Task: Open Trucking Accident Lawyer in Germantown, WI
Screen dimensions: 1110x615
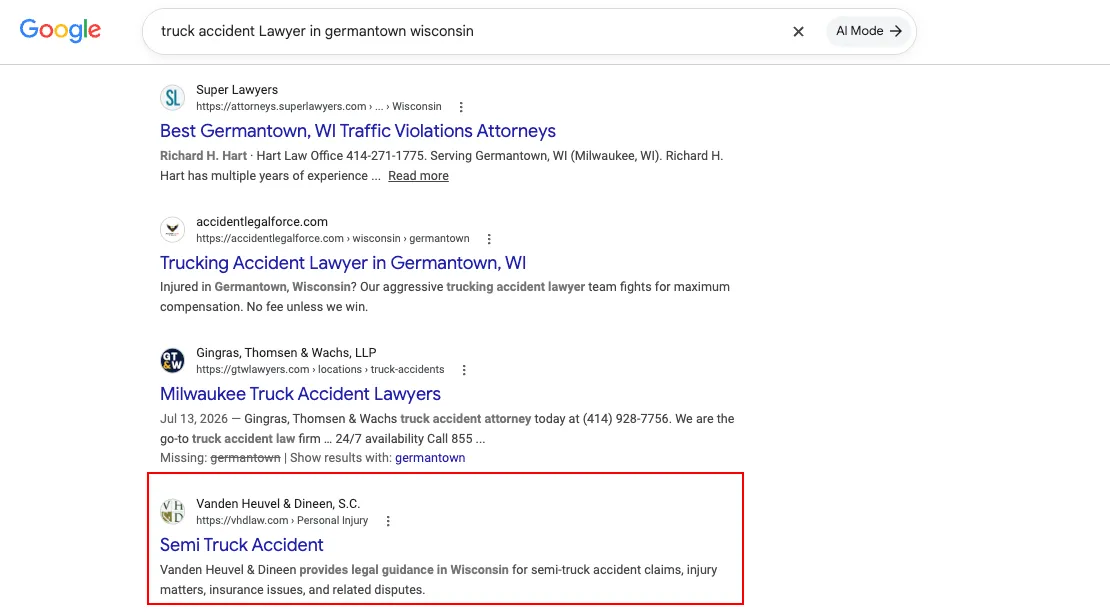Action: [x=343, y=263]
